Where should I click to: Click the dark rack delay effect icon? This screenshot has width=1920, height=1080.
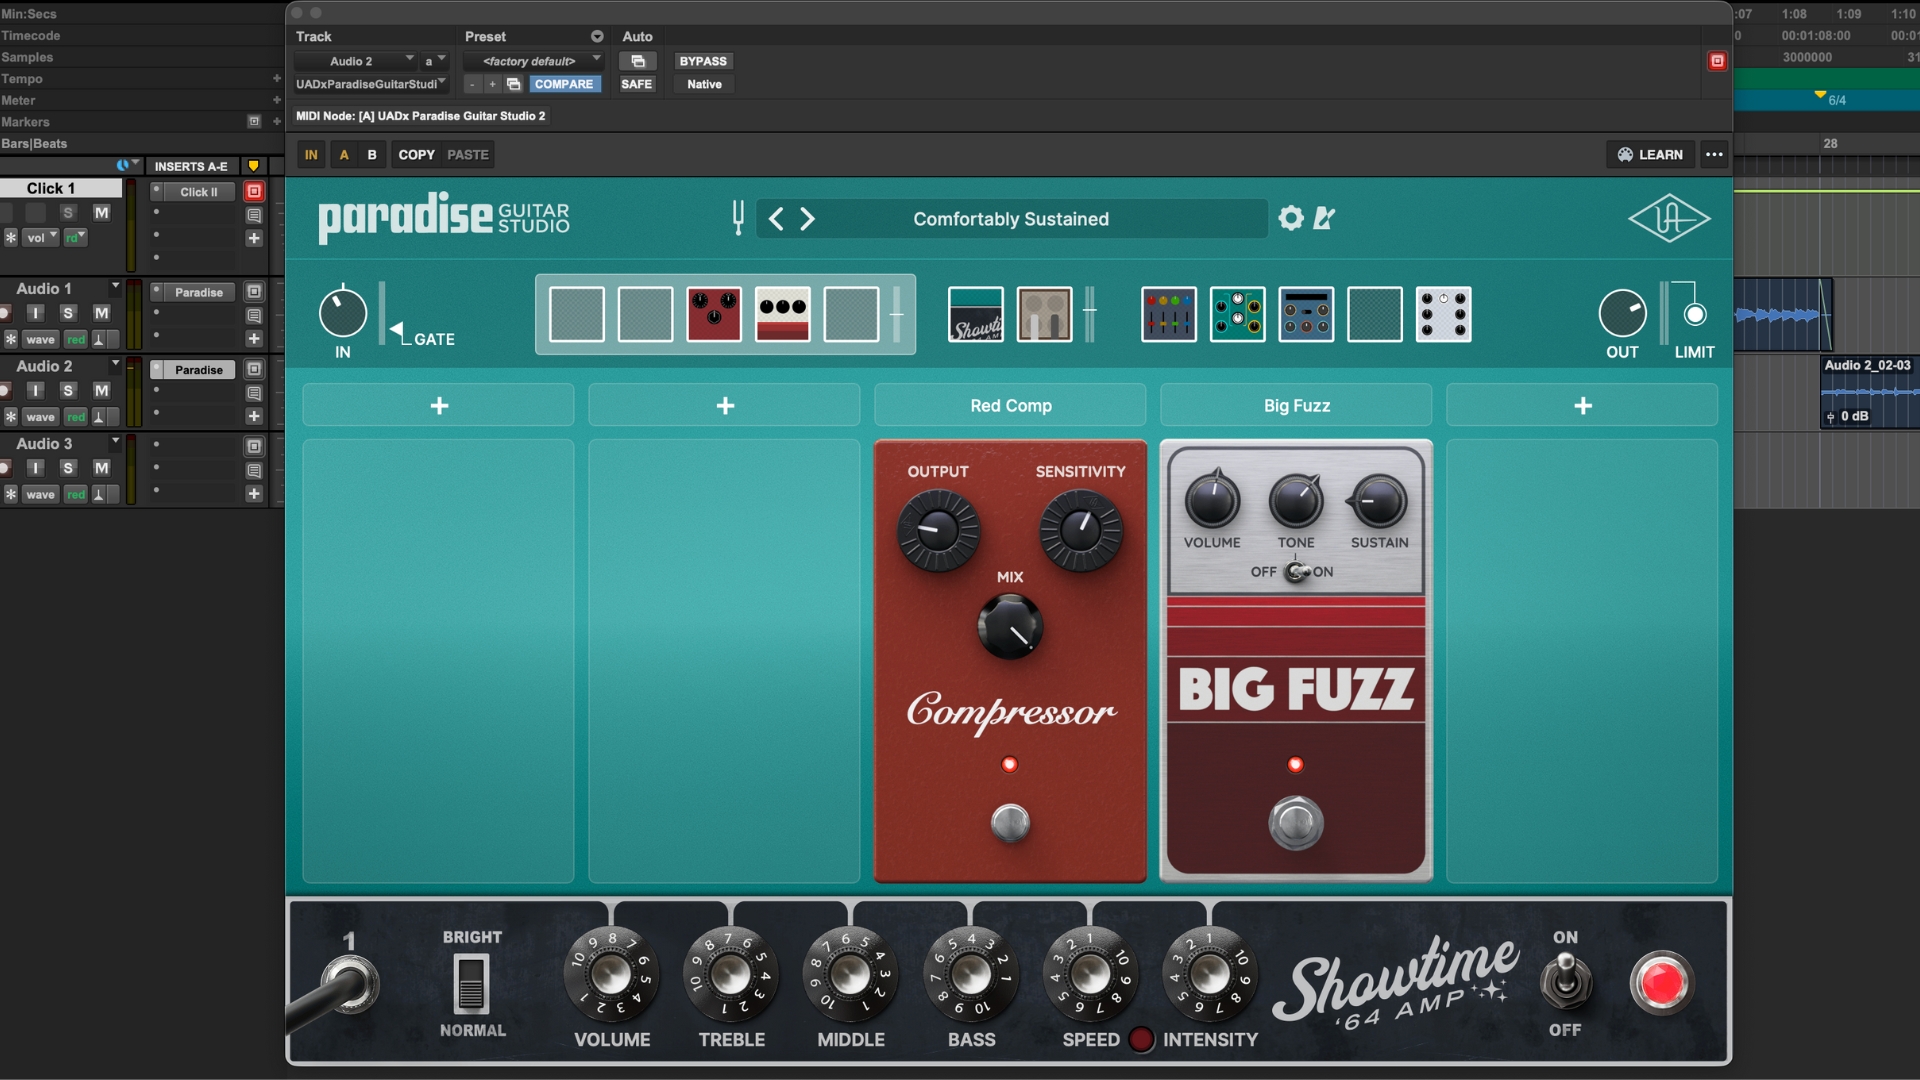point(1307,314)
